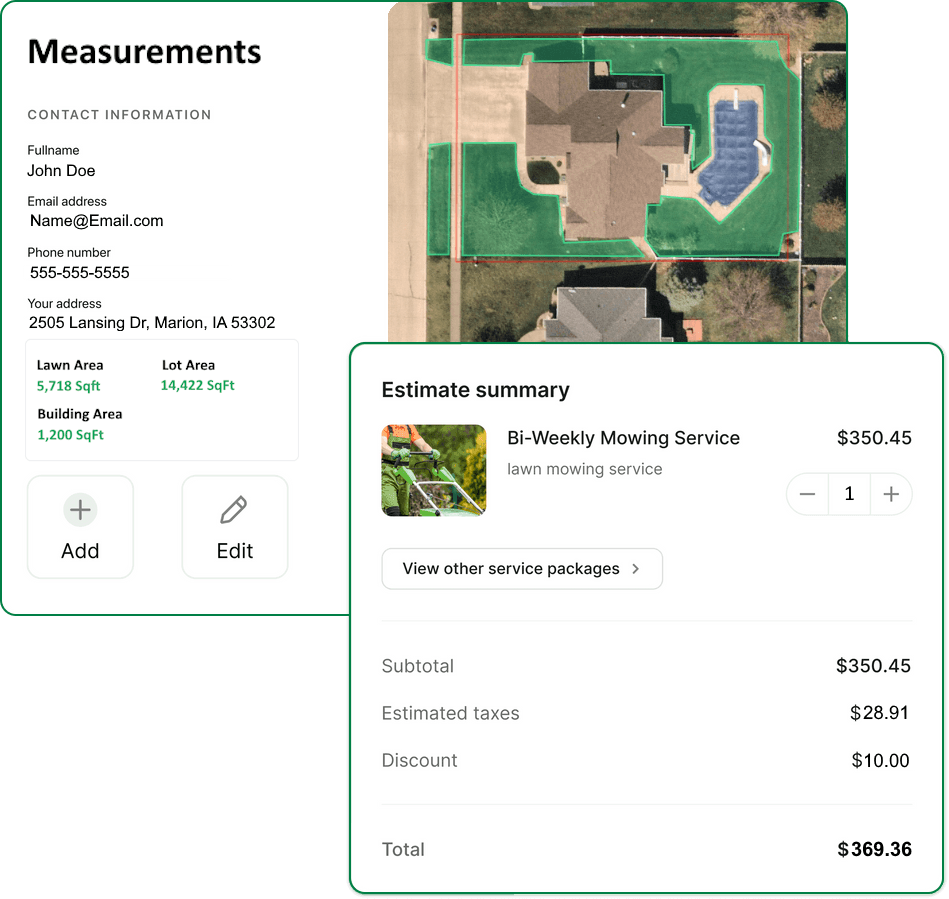Click the quantity value between stepper buttons
This screenshot has height=899, width=949.
tap(849, 494)
